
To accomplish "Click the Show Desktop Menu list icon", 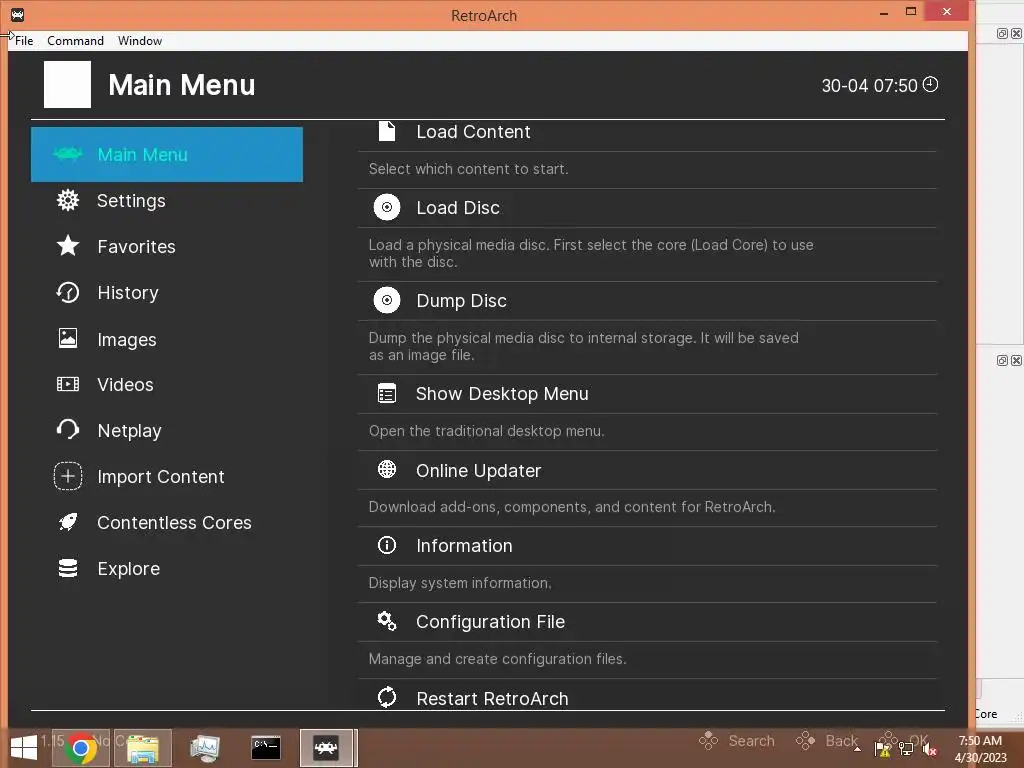I will (387, 394).
